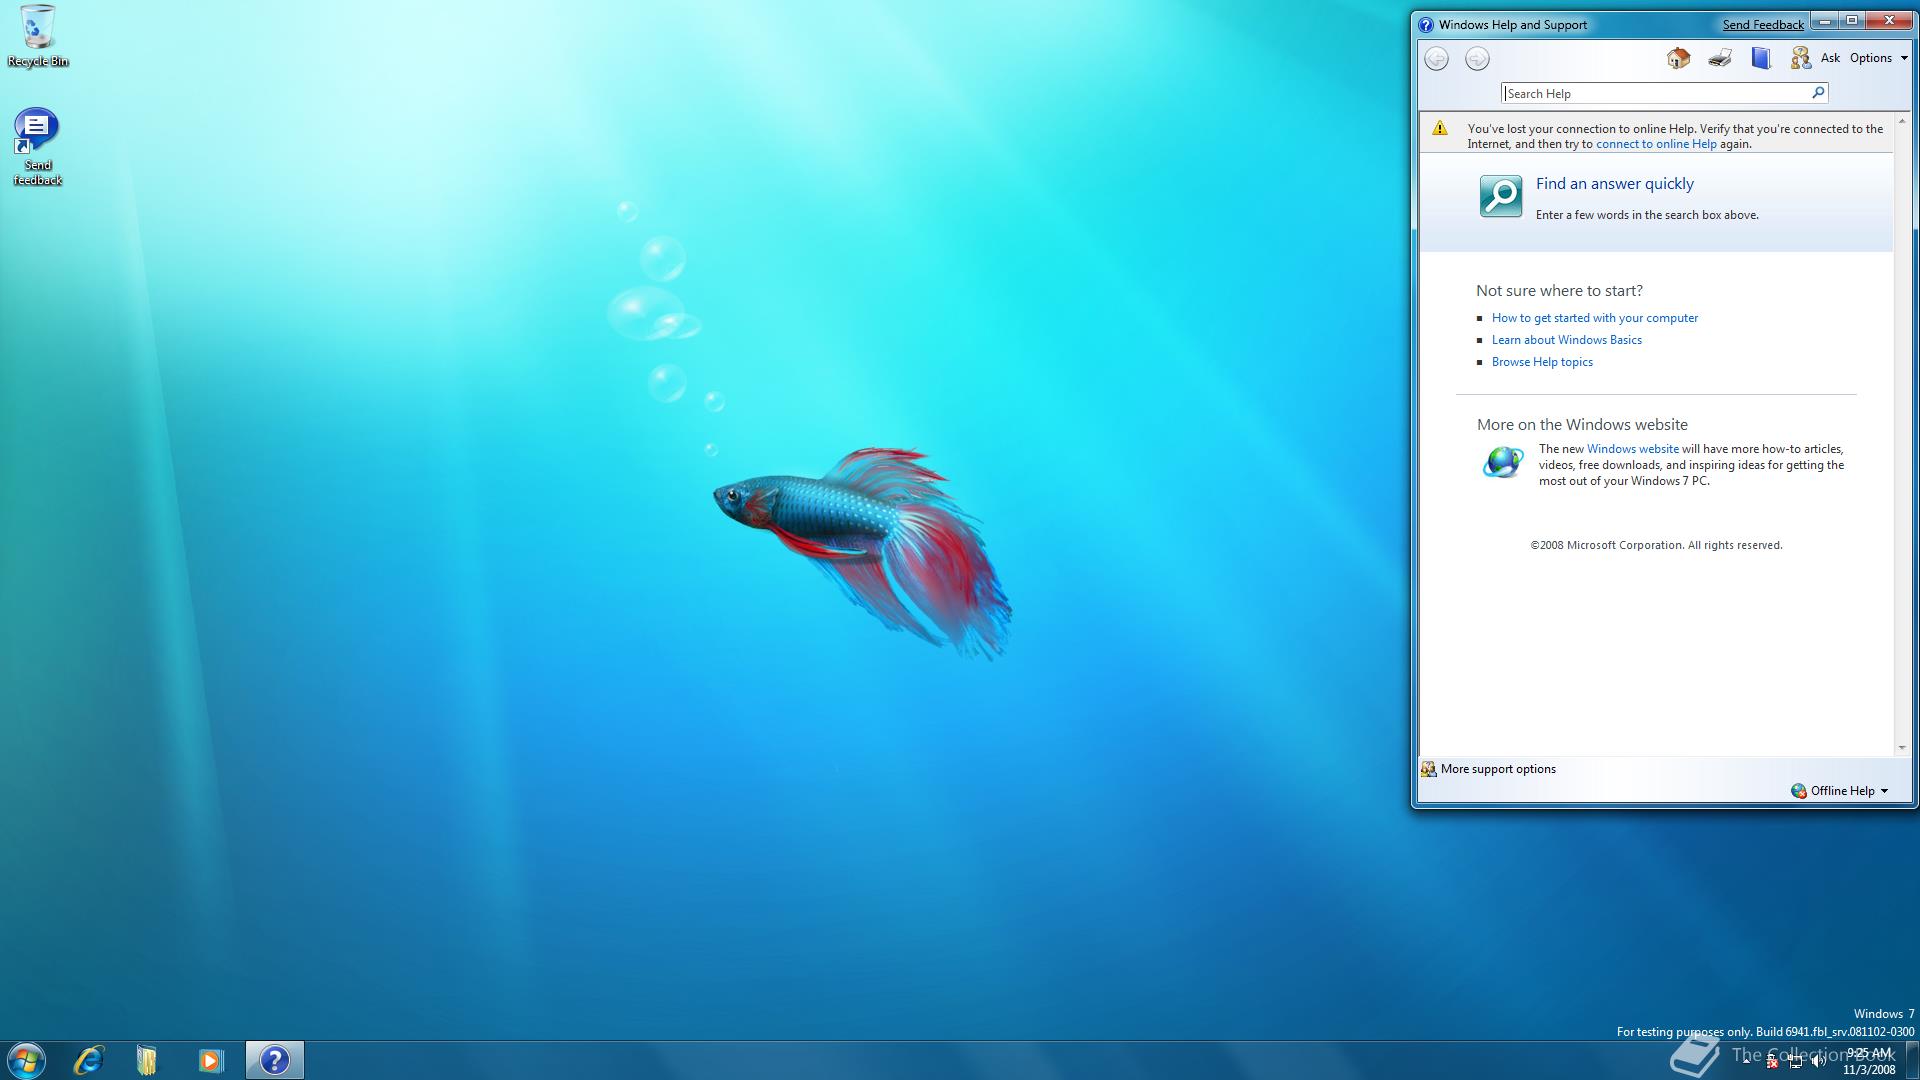Click the More support options people icon
Screen dimensions: 1920x1080
(1429, 769)
